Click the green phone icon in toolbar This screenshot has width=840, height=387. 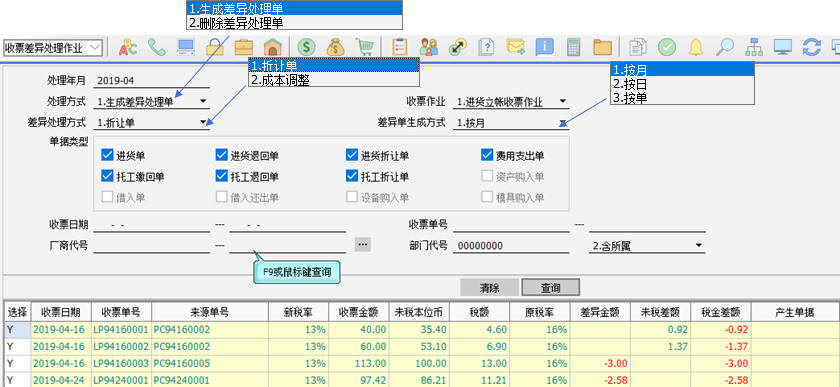(x=156, y=48)
